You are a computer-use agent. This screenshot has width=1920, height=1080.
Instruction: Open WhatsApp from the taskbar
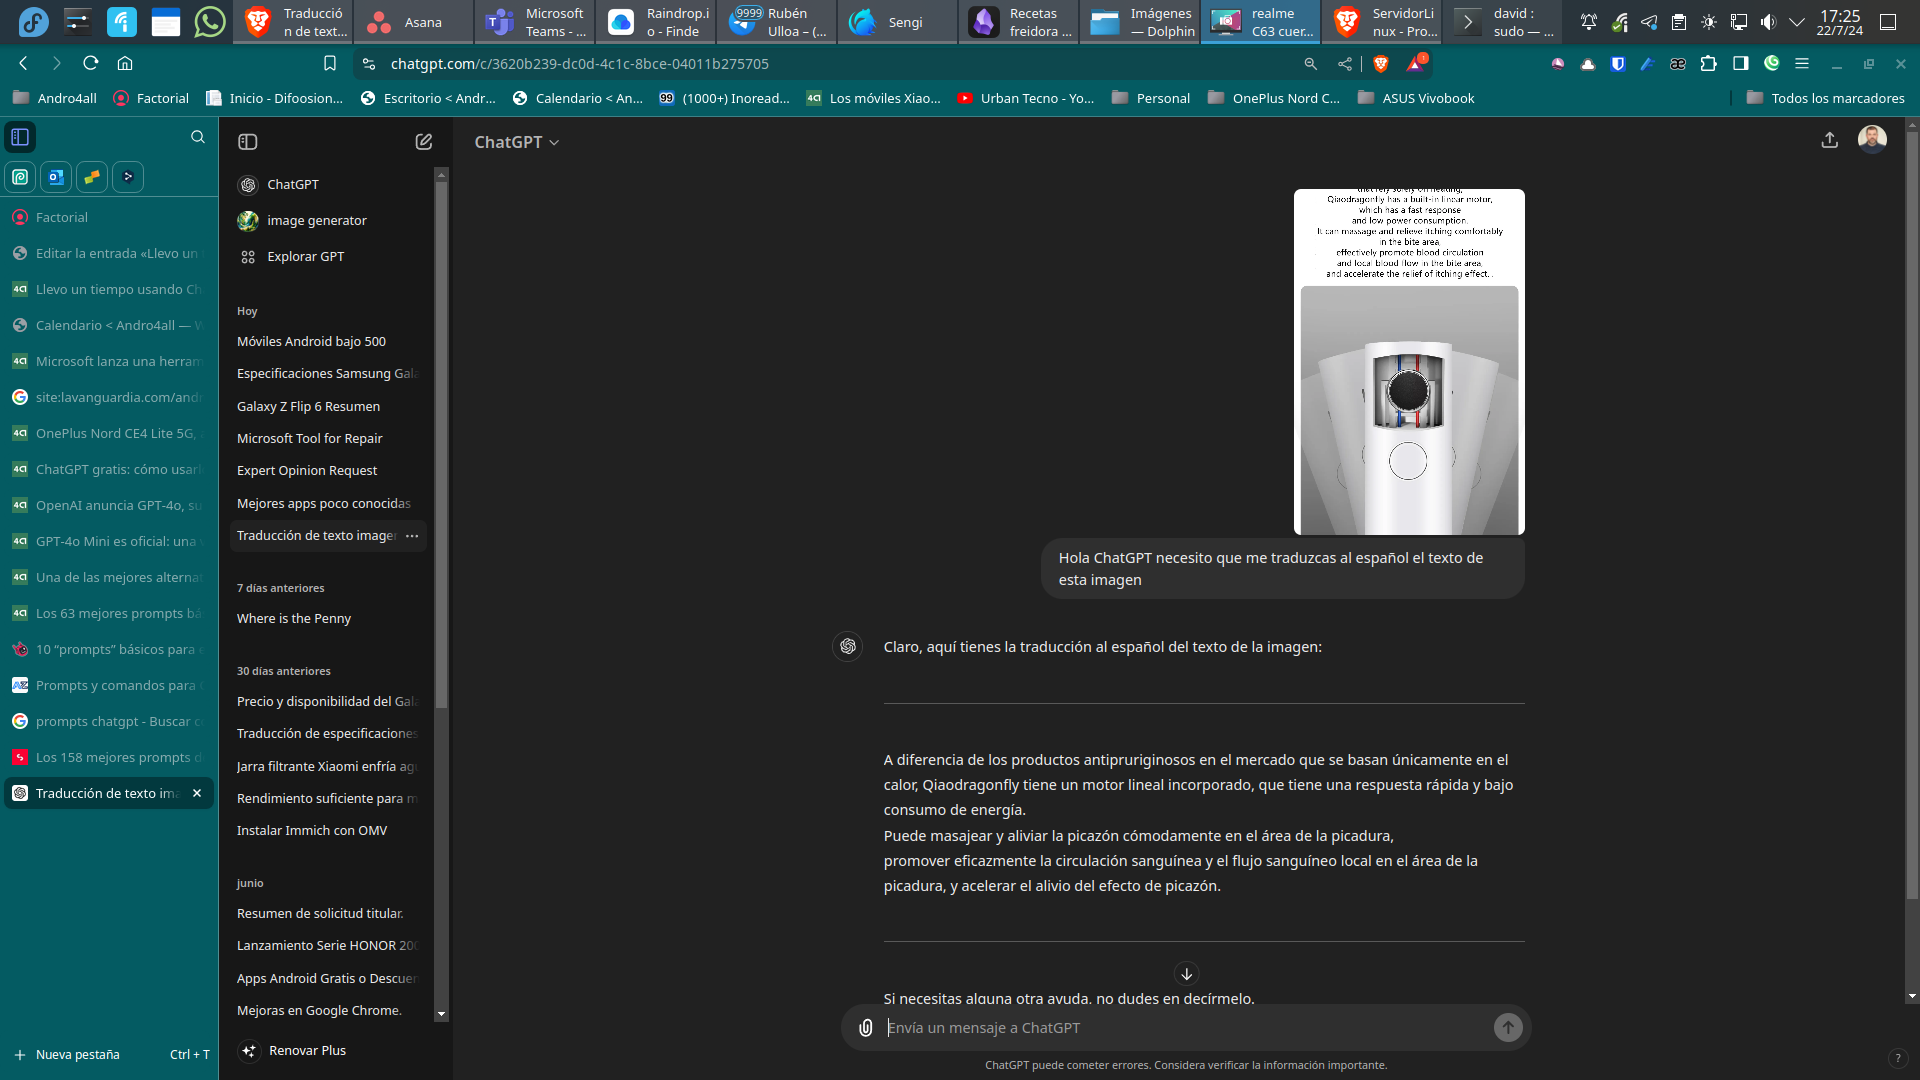[210, 22]
